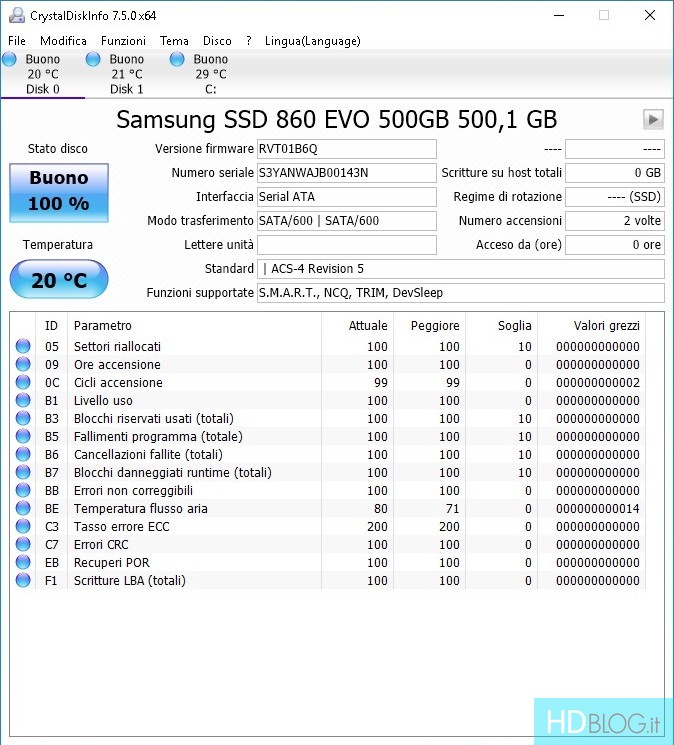Viewport: 674px width, 745px height.
Task: Click status icon for Cancellazioni fallite row
Action: 23,454
